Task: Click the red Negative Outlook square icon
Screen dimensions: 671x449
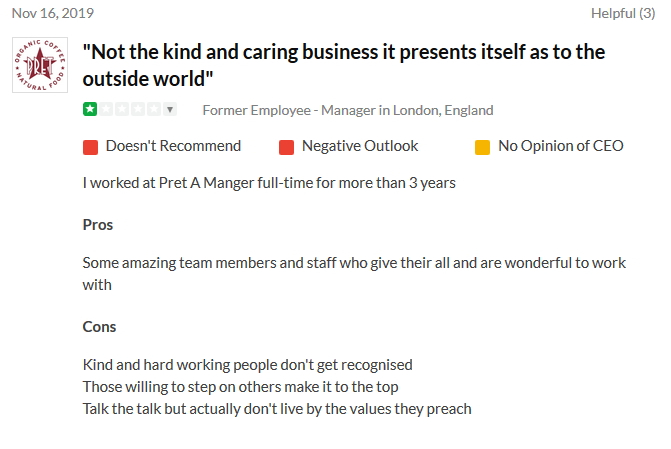Action: [x=287, y=147]
